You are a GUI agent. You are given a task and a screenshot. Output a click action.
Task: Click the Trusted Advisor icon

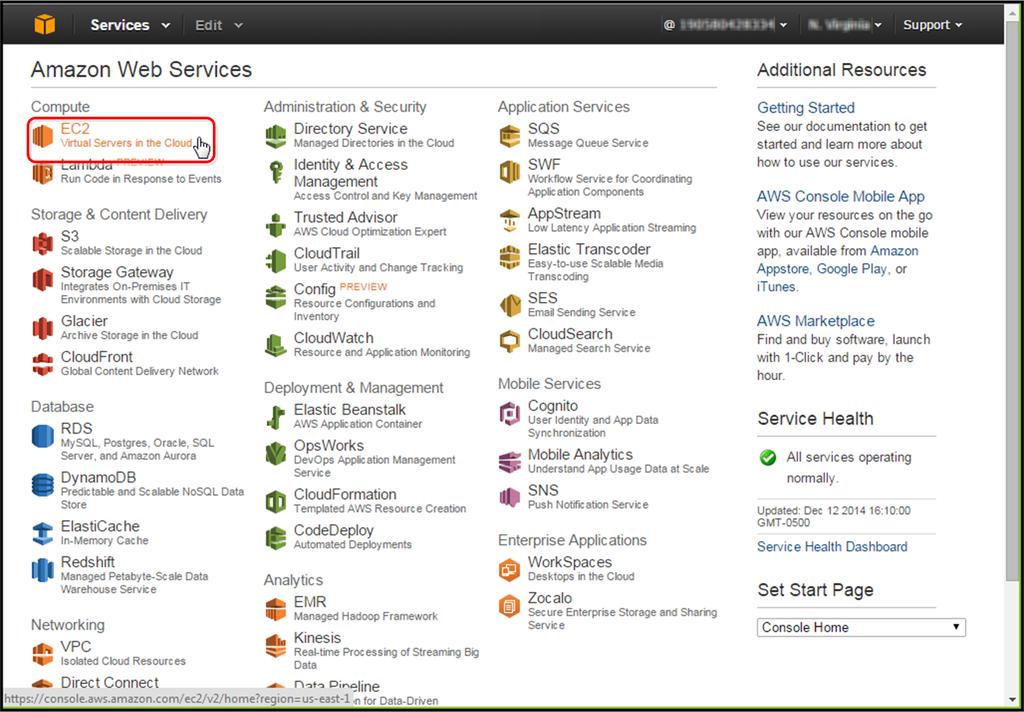click(276, 225)
